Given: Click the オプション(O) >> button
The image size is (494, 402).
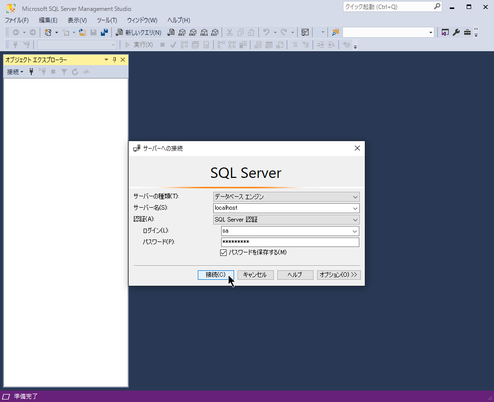Looking at the screenshot, I should click(339, 275).
